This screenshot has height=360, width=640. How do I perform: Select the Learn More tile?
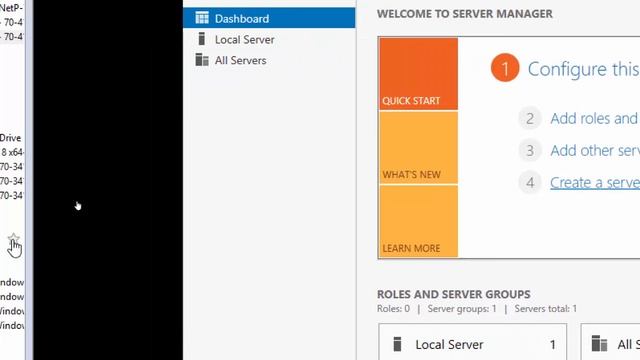418,222
